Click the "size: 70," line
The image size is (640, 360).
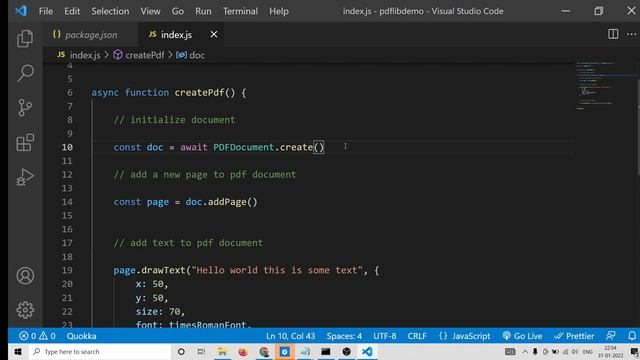click(x=160, y=311)
